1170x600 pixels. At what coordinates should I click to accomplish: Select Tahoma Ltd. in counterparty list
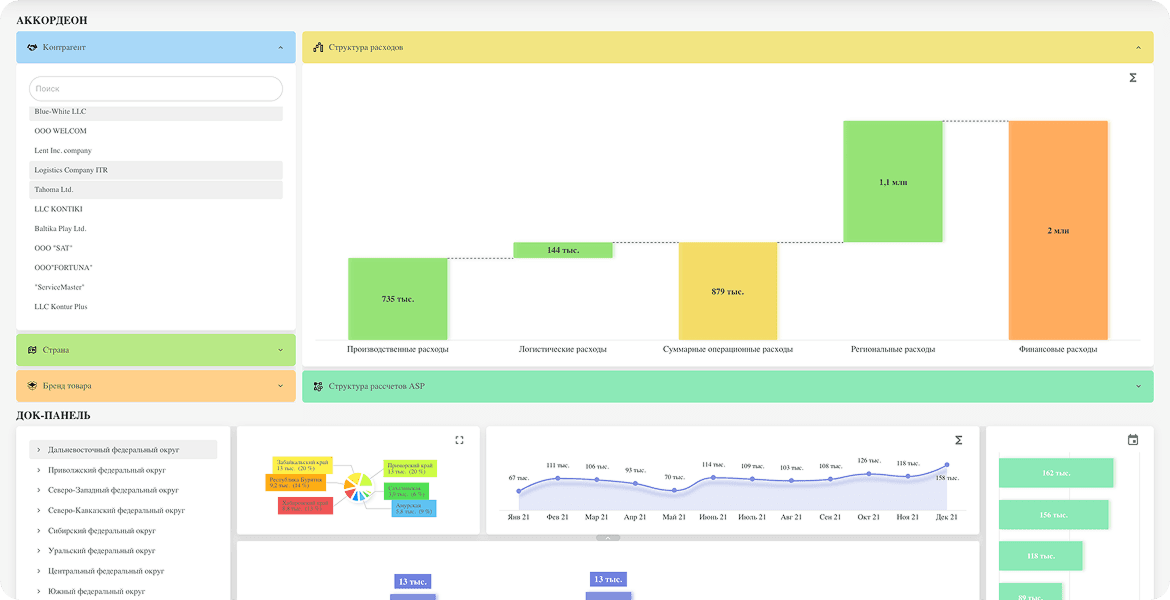tap(156, 190)
